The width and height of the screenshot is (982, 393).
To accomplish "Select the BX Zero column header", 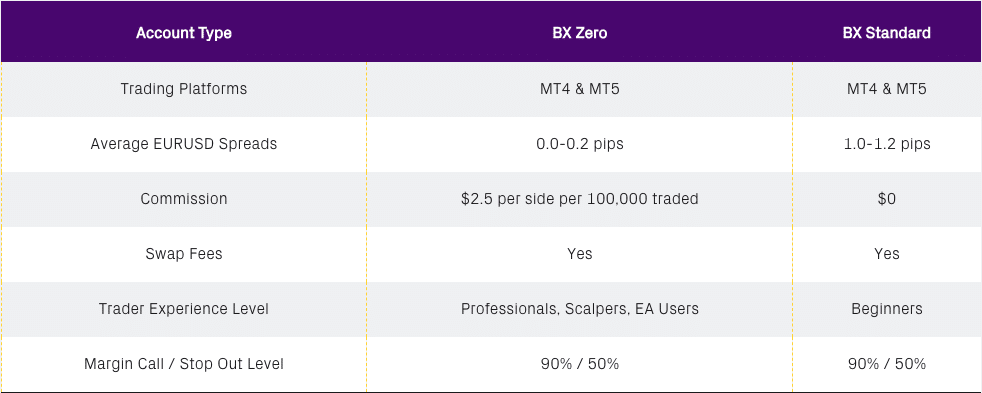I will pos(579,33).
